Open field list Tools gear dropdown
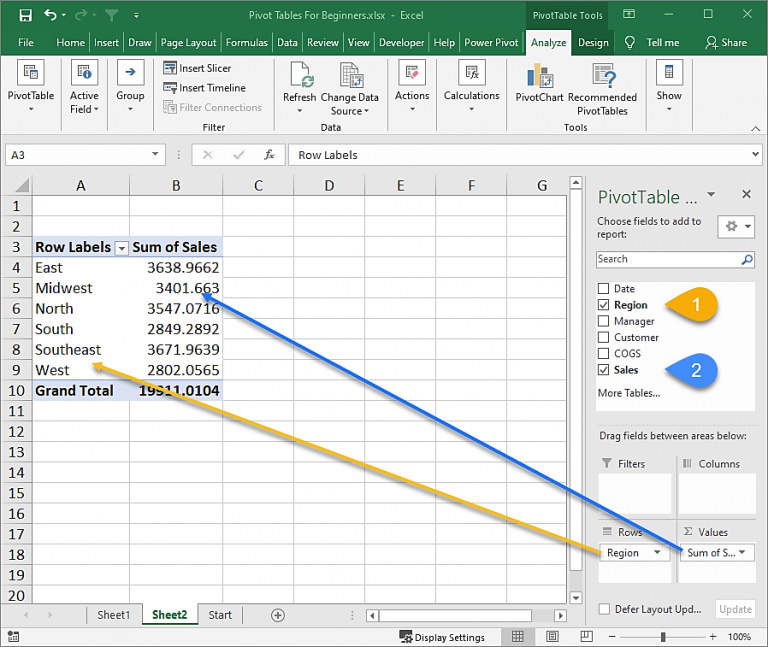 [736, 226]
